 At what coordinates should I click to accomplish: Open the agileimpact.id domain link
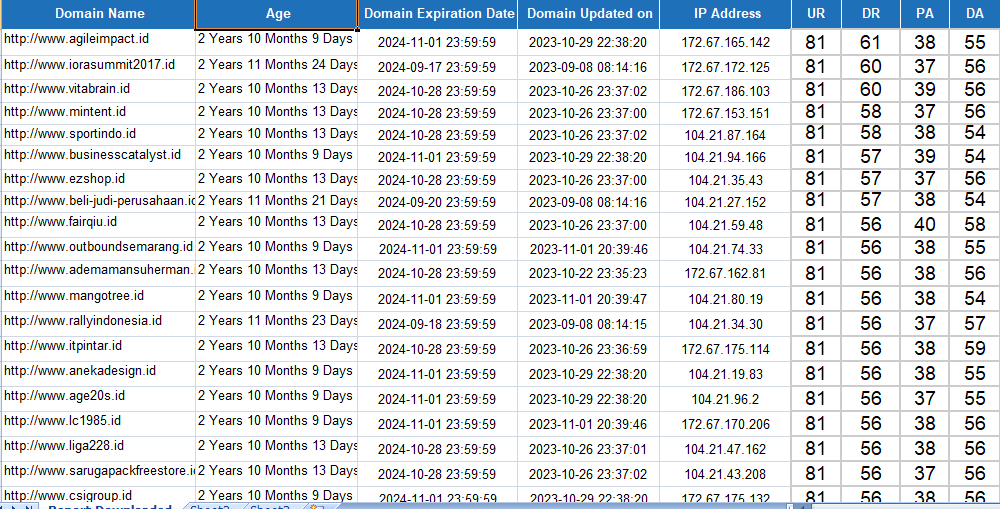pyautogui.click(x=77, y=40)
